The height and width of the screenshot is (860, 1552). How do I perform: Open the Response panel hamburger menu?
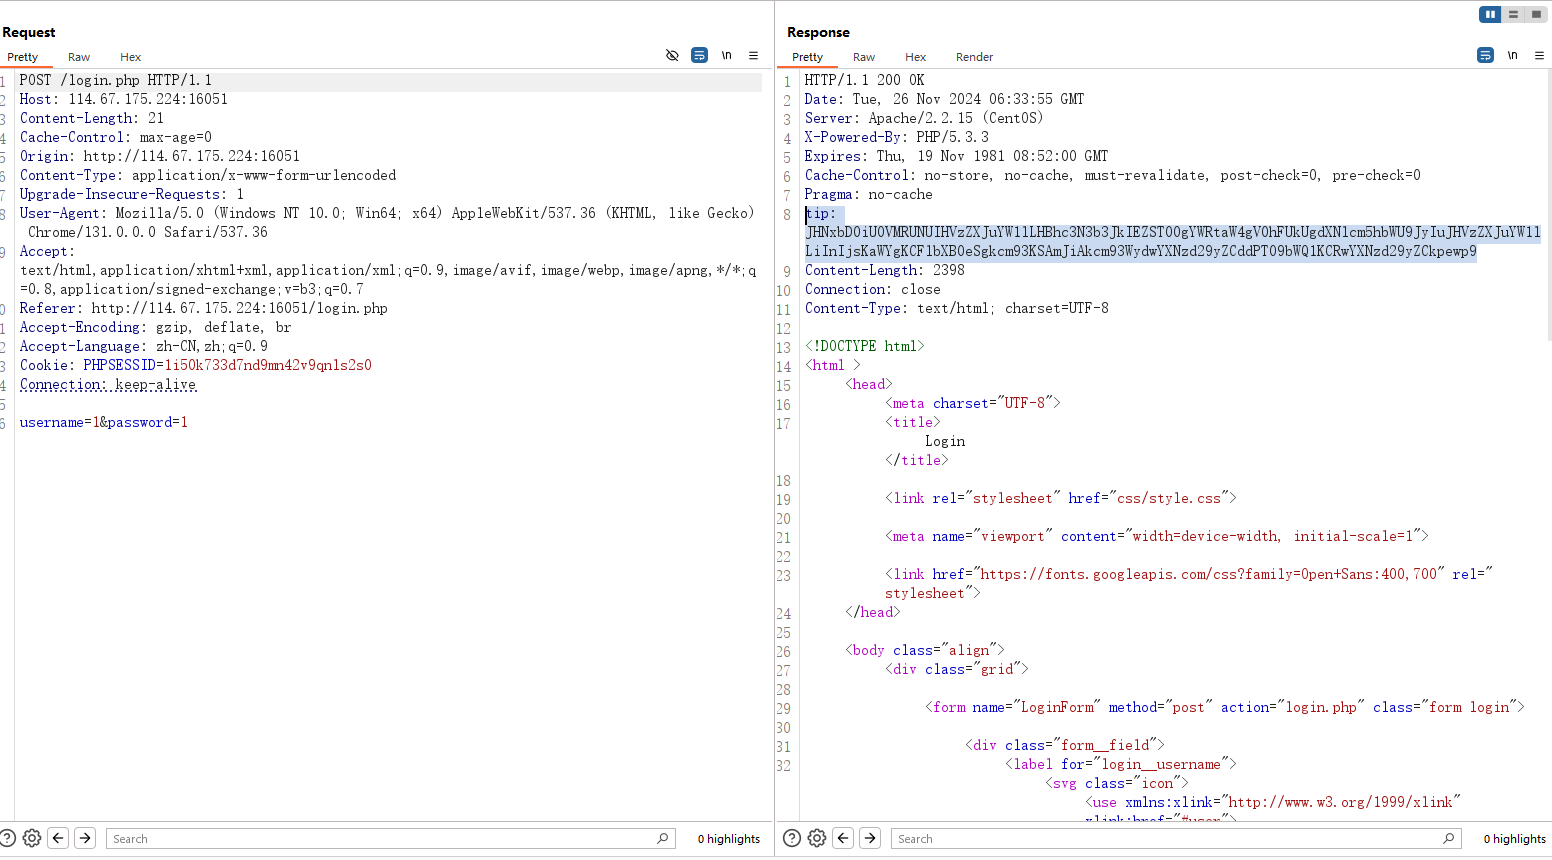tap(1539, 56)
